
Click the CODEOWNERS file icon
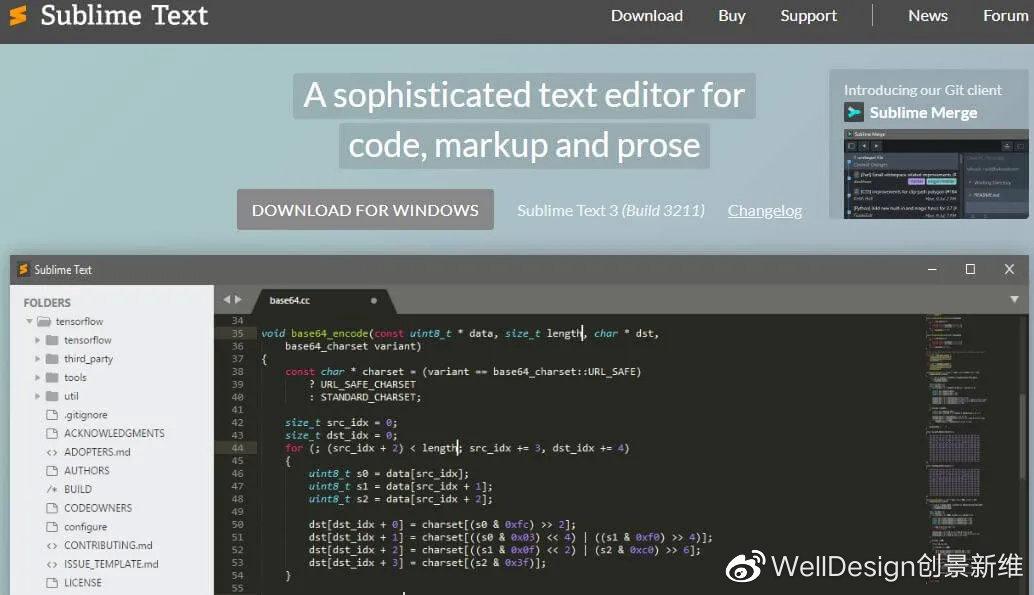point(52,508)
